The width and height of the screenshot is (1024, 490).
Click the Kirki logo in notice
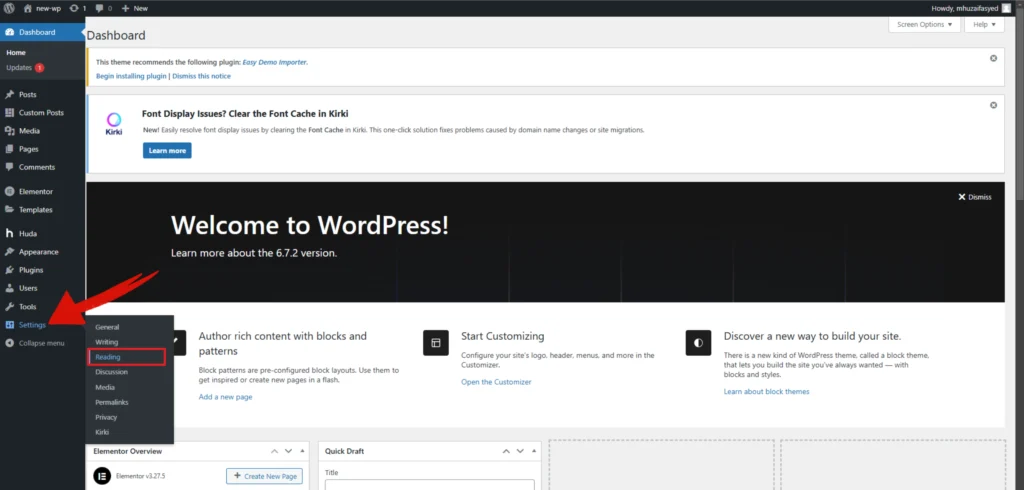click(x=114, y=123)
